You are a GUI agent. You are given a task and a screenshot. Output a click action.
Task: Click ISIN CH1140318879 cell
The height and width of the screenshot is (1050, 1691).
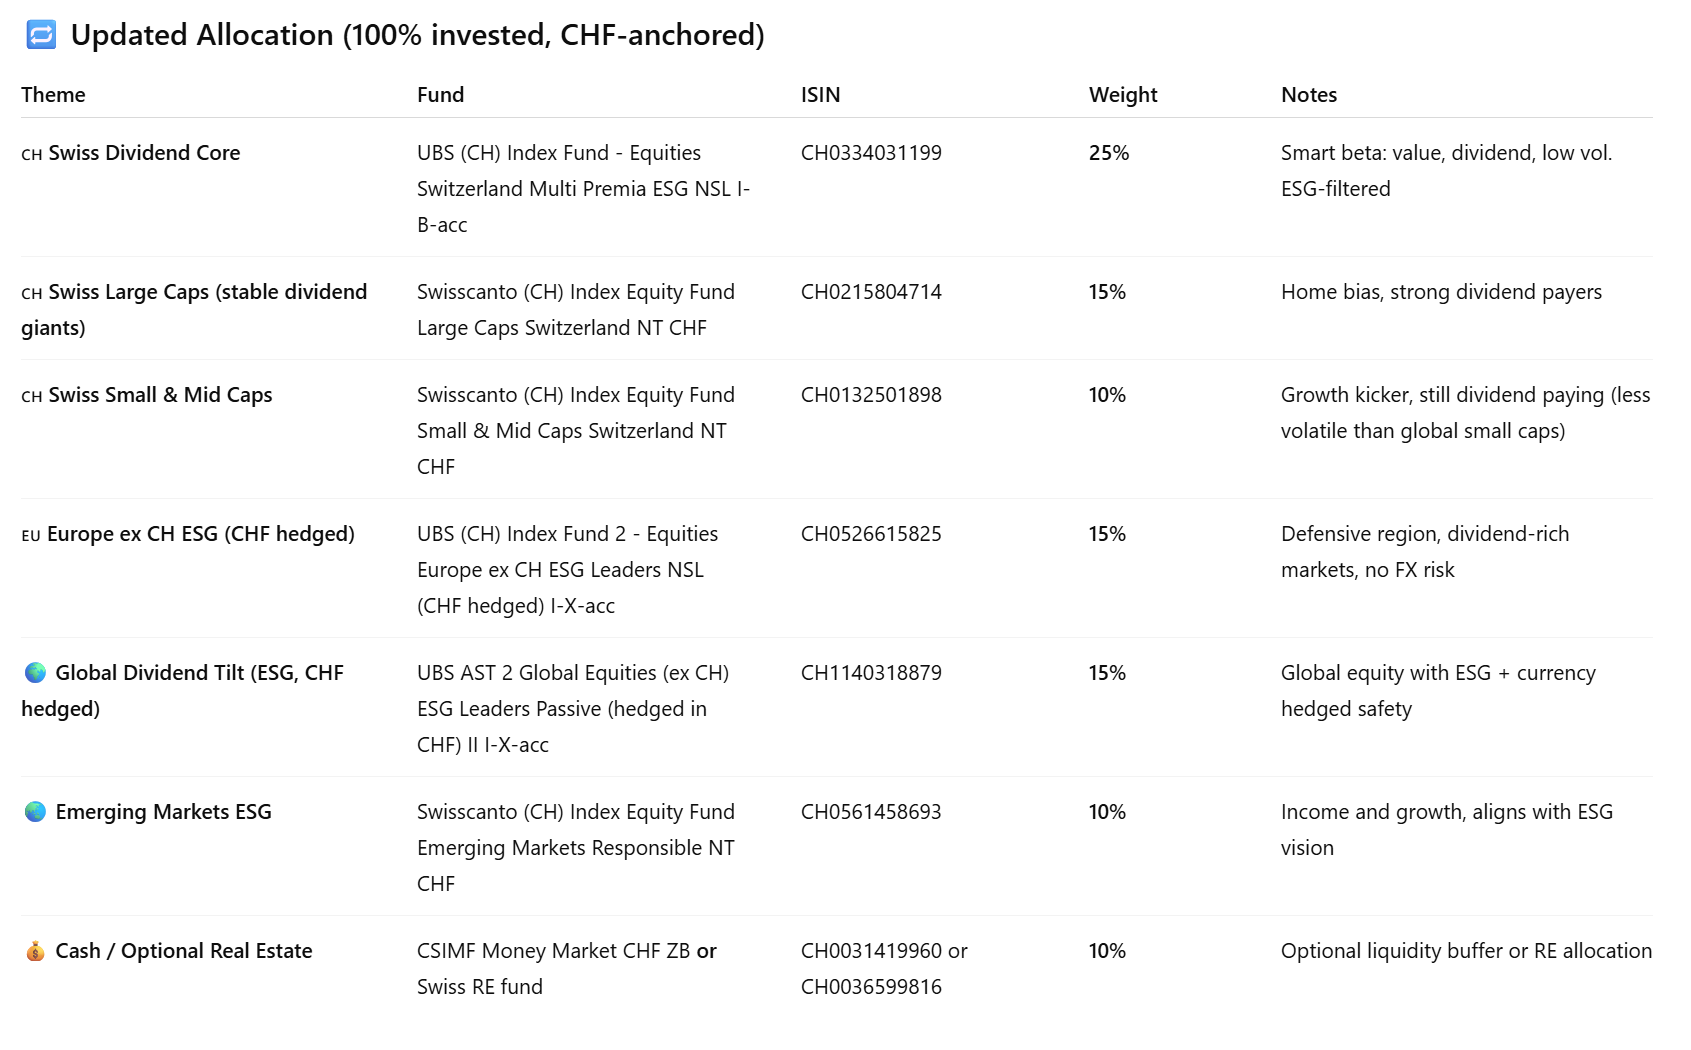(x=871, y=673)
